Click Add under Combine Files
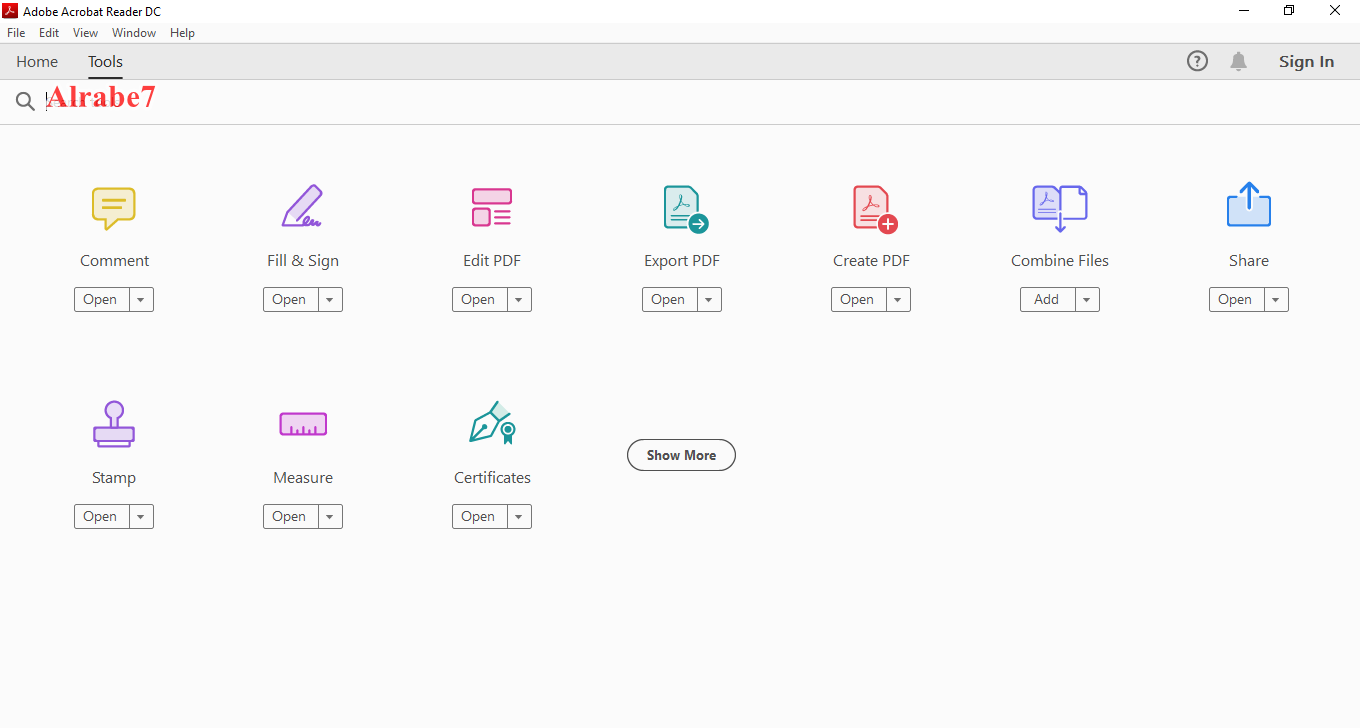The image size is (1360, 728). pyautogui.click(x=1047, y=299)
